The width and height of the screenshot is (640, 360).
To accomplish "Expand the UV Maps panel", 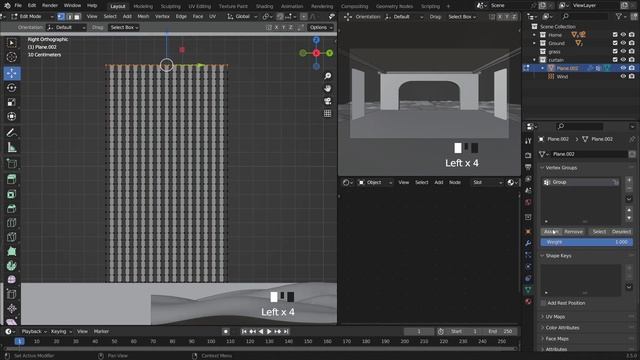I will 555,317.
